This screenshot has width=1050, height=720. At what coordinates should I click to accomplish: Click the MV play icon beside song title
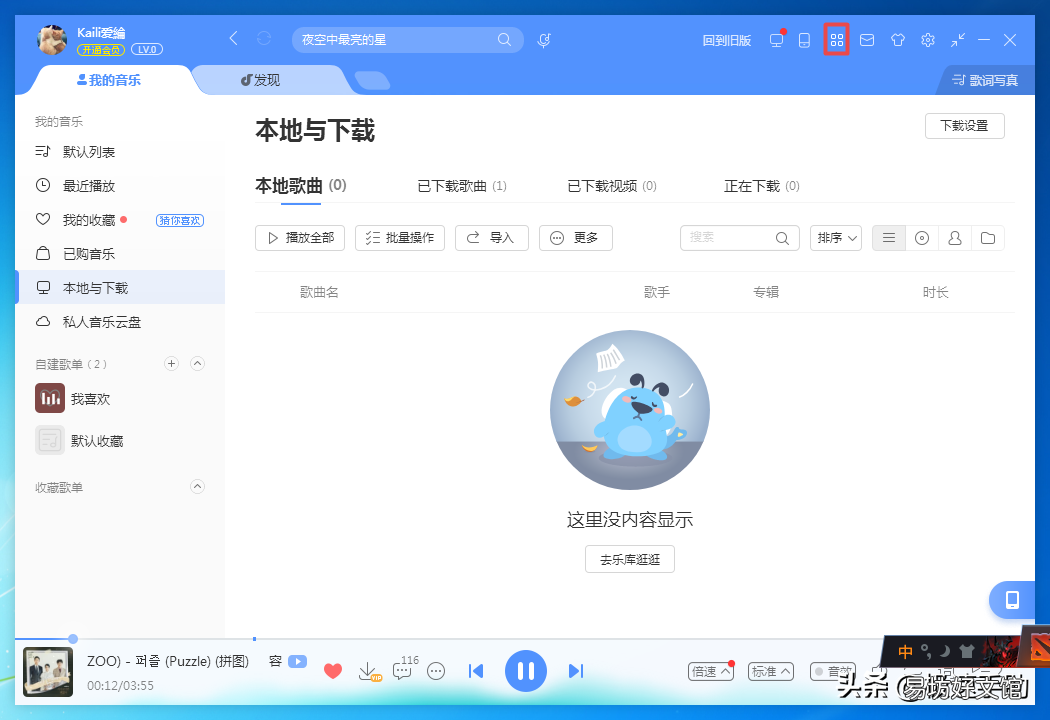coord(297,661)
